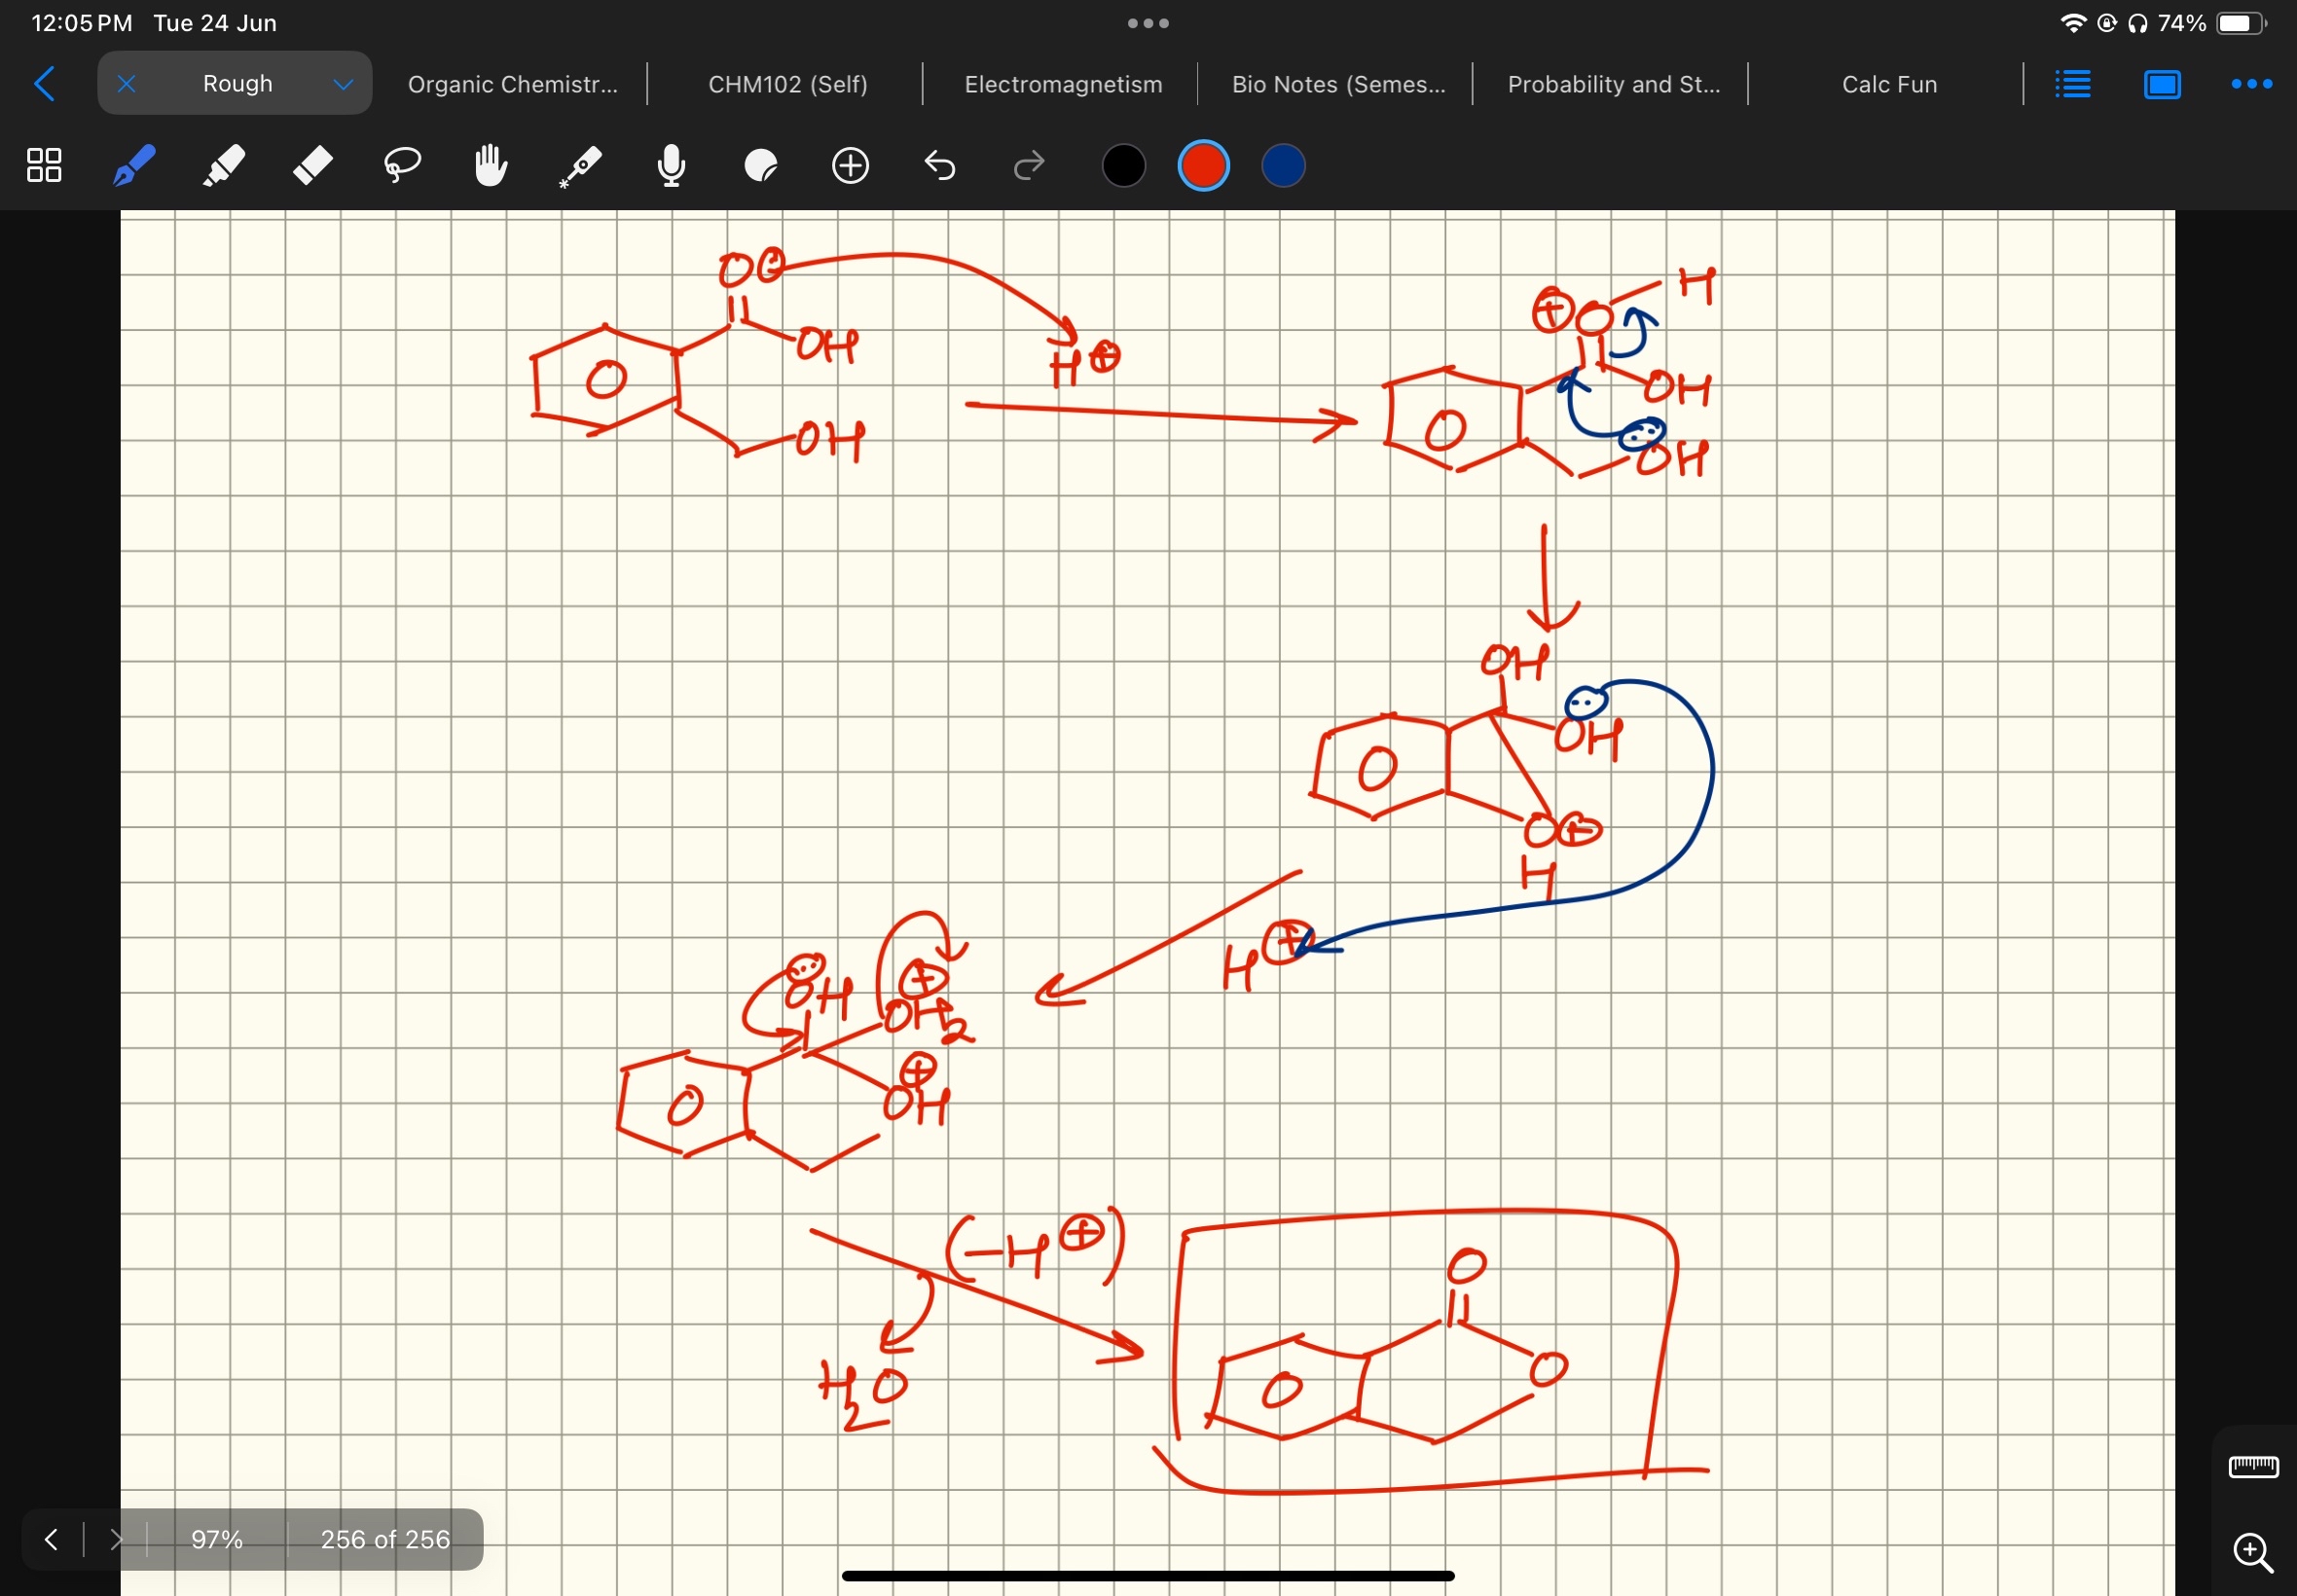Open the add insert plus button

[850, 165]
